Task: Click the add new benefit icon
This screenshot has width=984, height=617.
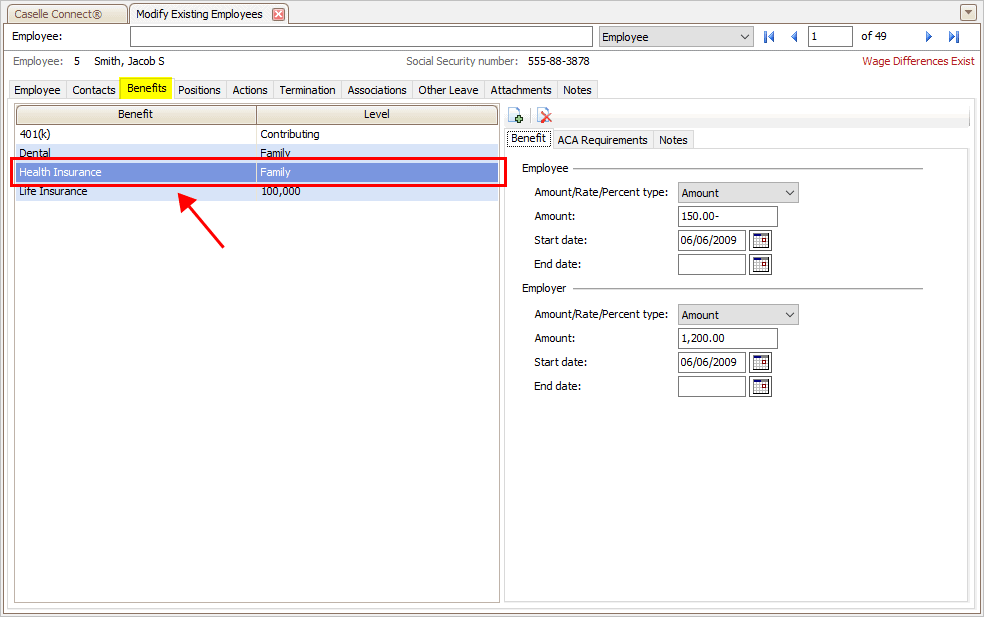Action: coord(516,116)
